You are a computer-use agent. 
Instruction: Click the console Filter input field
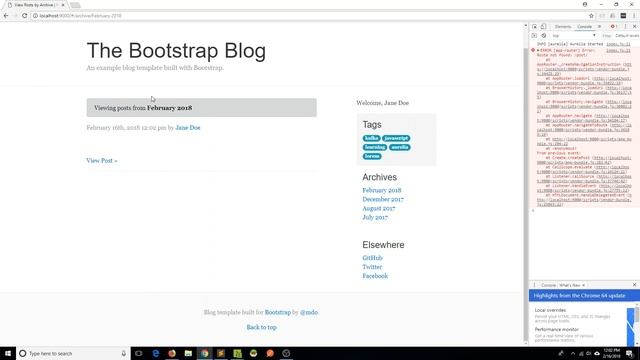[x=607, y=36]
